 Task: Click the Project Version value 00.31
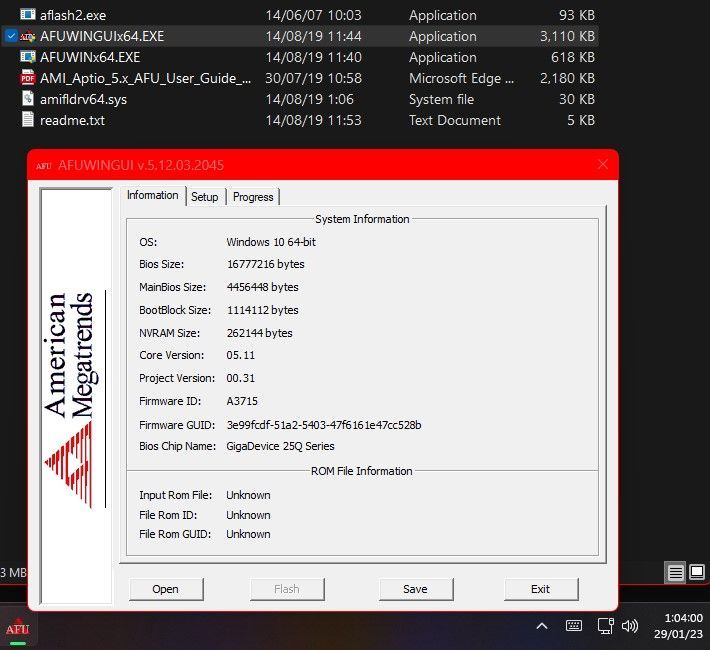coord(240,378)
